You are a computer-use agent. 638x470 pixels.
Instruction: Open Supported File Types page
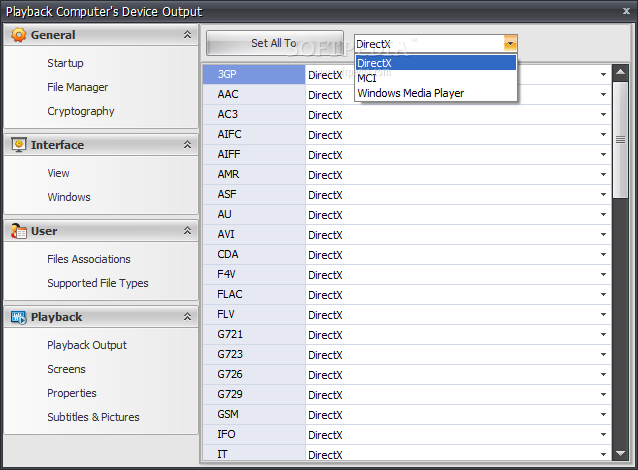pyautogui.click(x=98, y=283)
